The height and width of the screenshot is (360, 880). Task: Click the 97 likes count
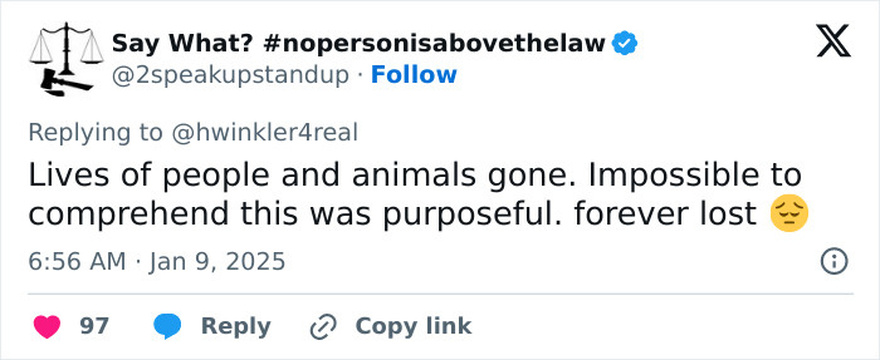[94, 326]
